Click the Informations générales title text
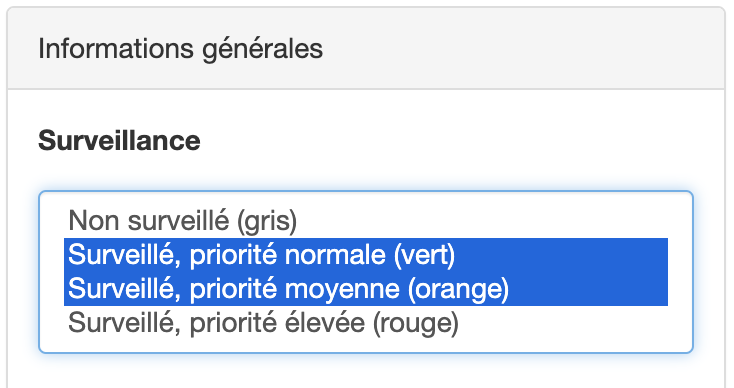 [180, 50]
